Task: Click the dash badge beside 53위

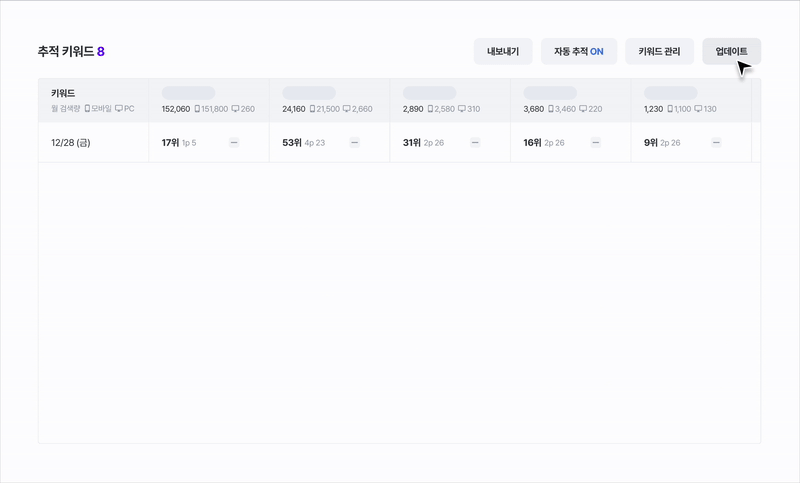Action: 355,143
